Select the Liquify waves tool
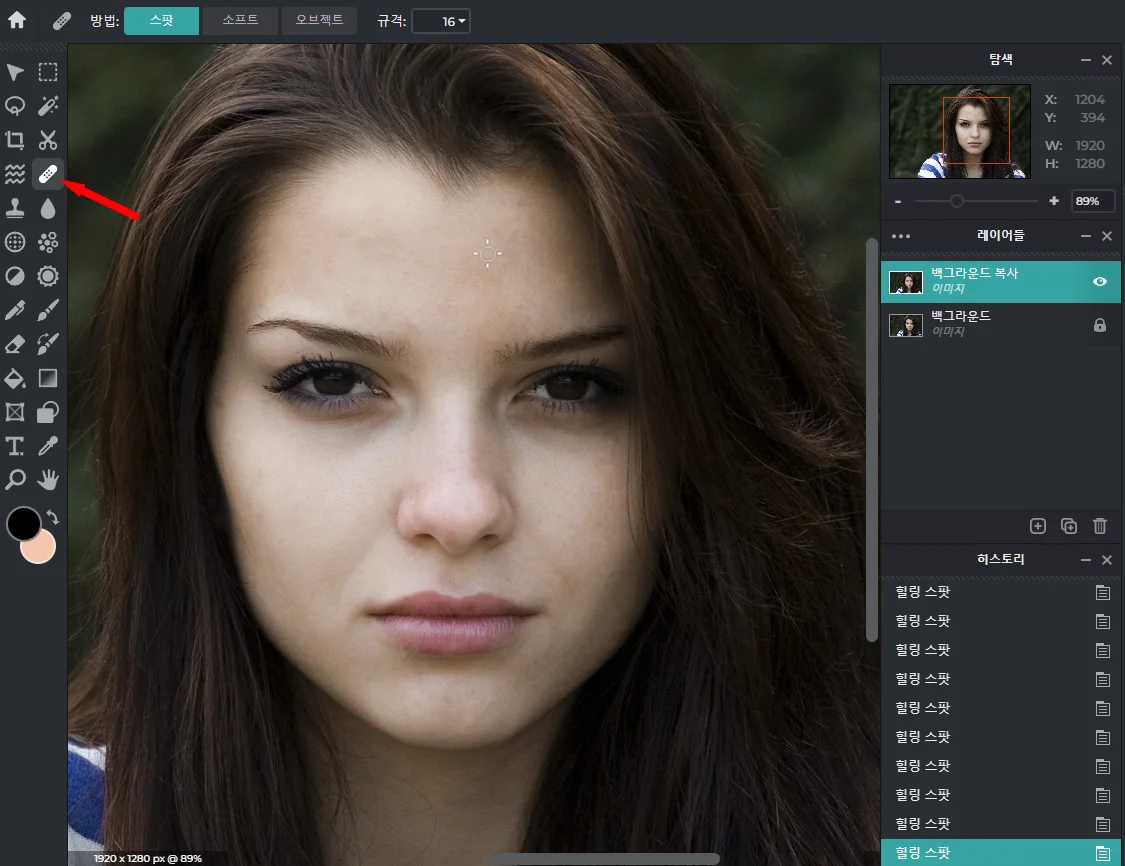Screen dimensions: 1125x866 click(x=15, y=174)
